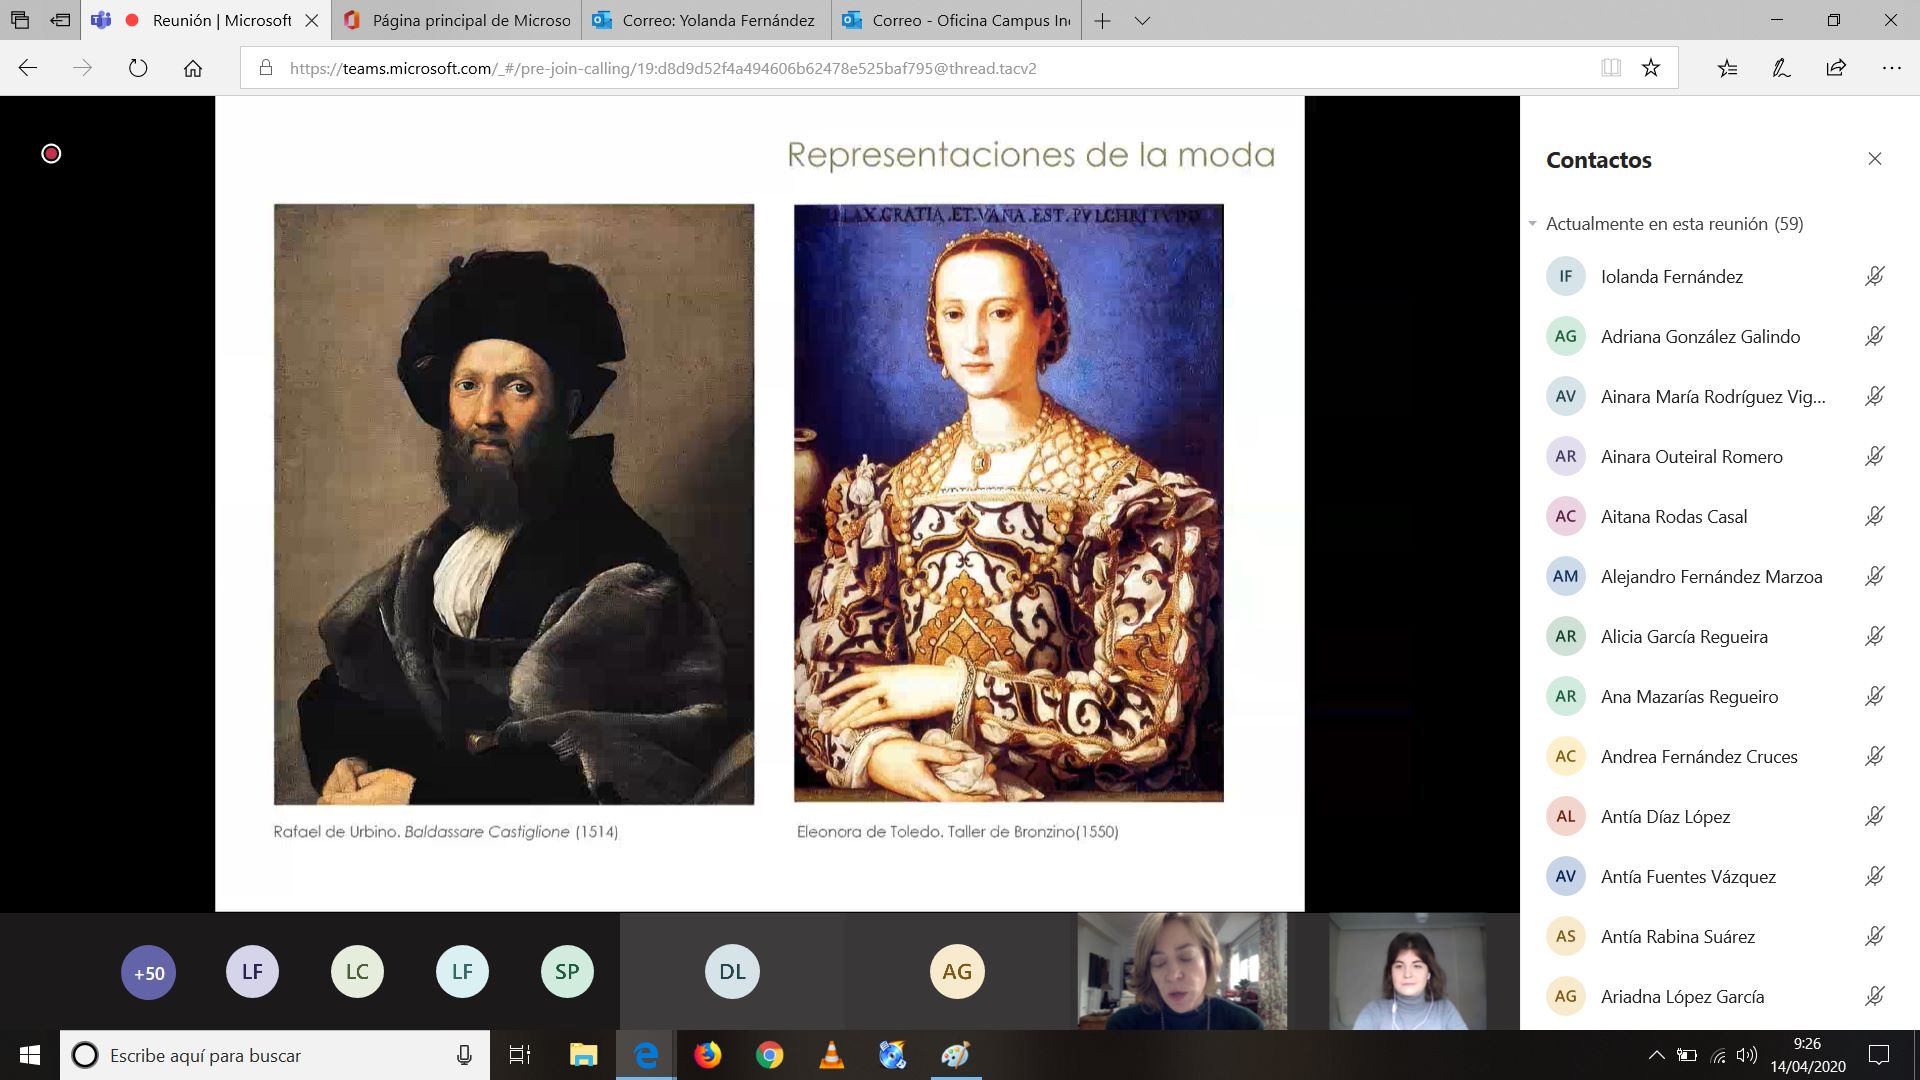
Task: Switch to 'Correo: Yolanda Fernández' tab
Action: [x=706, y=20]
